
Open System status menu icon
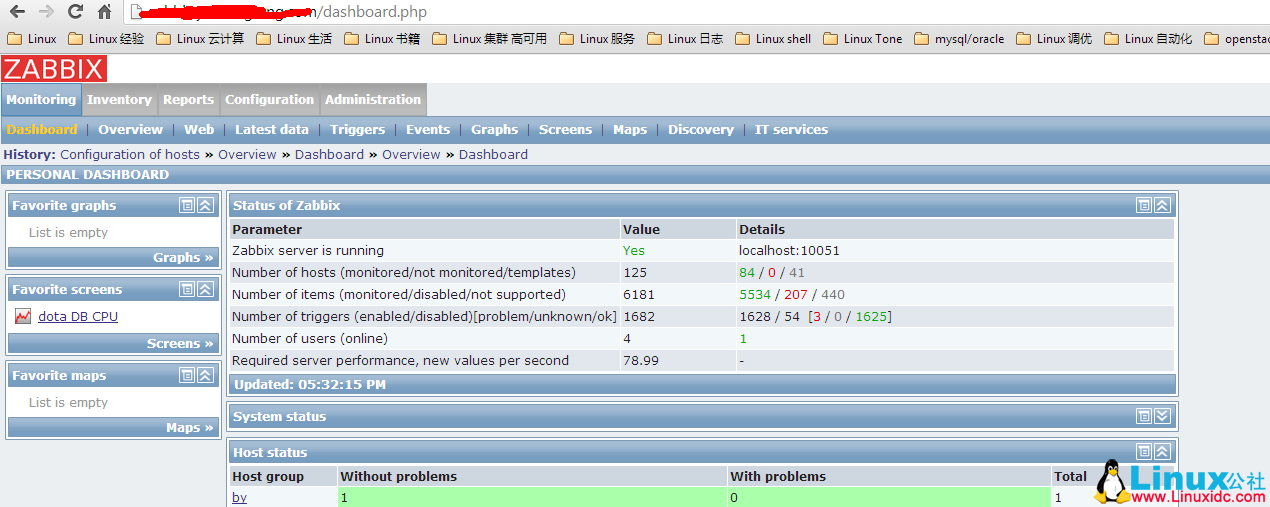1144,416
